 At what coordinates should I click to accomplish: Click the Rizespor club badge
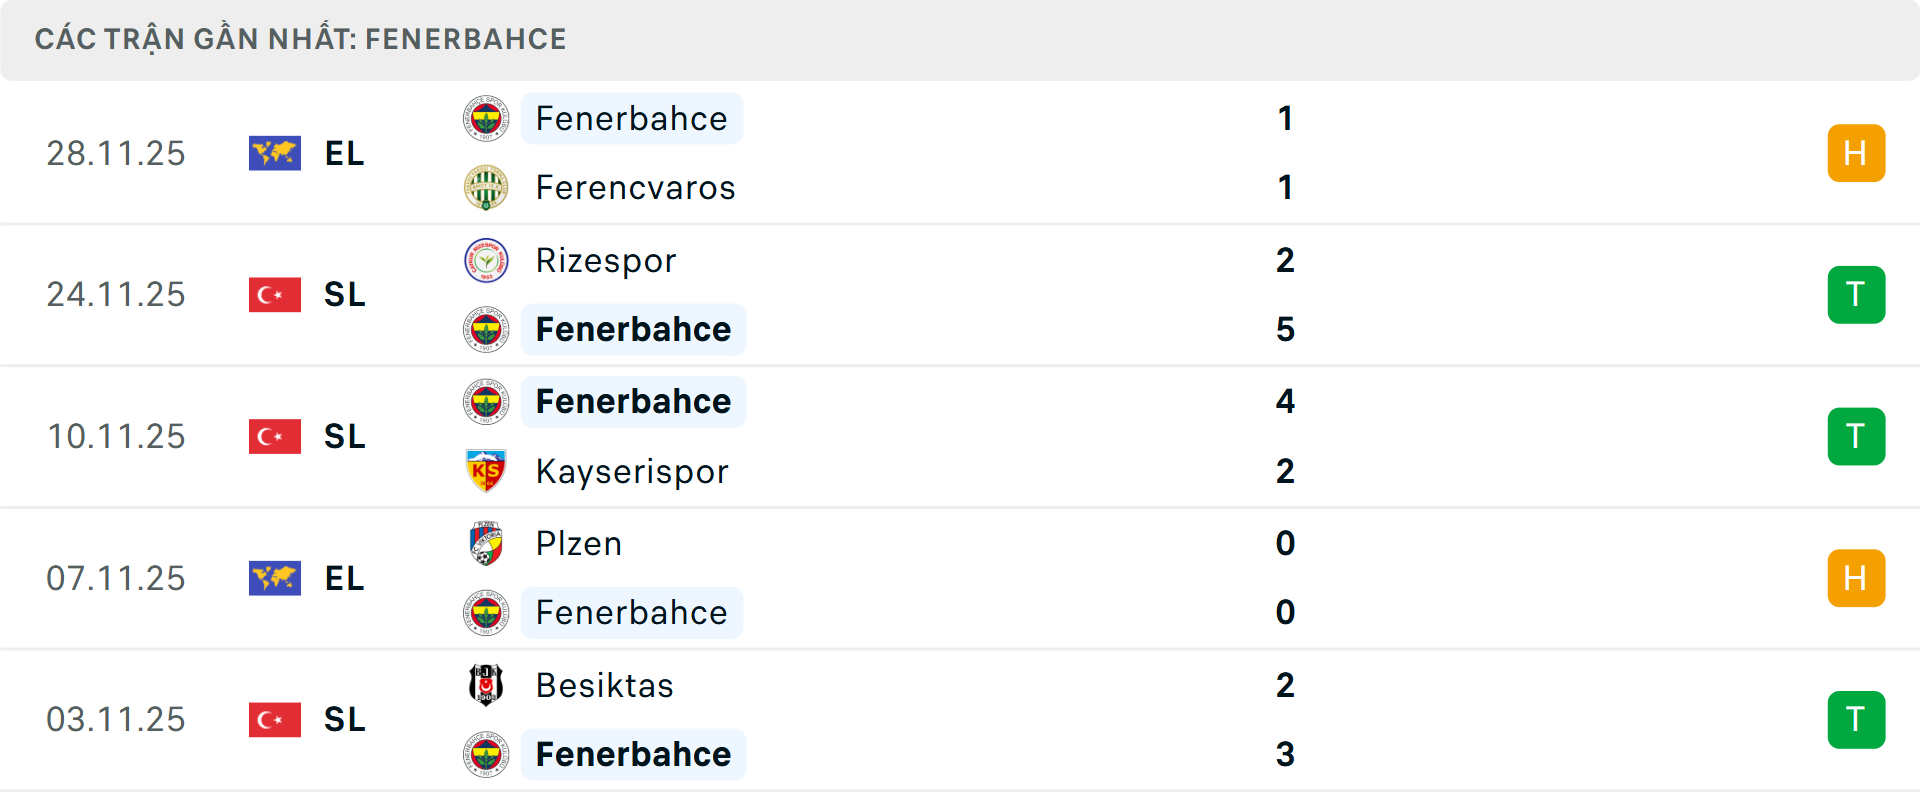(486, 260)
